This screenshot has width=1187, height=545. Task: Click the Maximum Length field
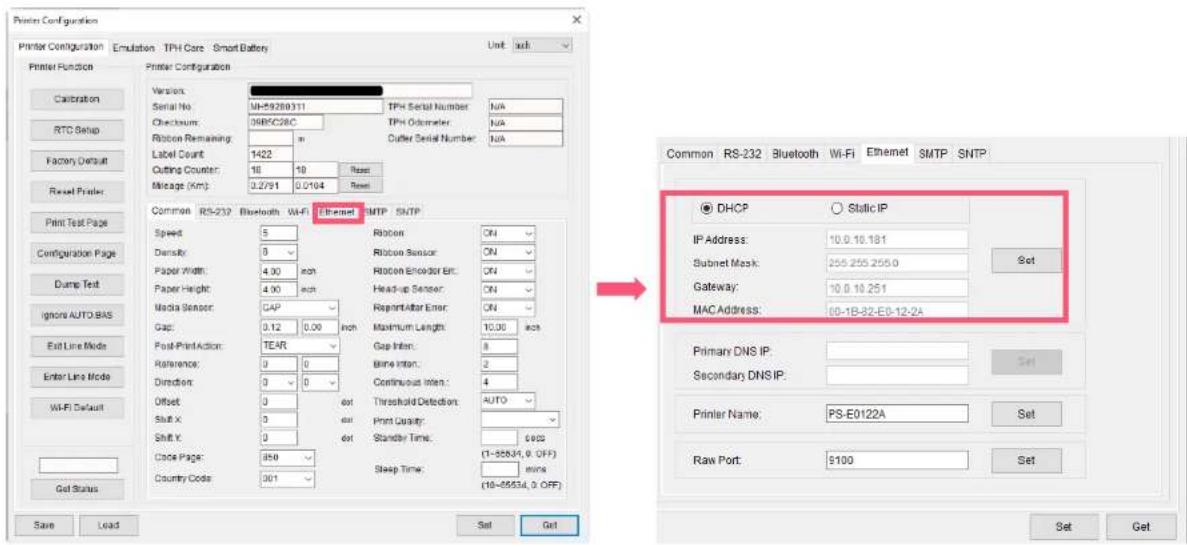500,327
